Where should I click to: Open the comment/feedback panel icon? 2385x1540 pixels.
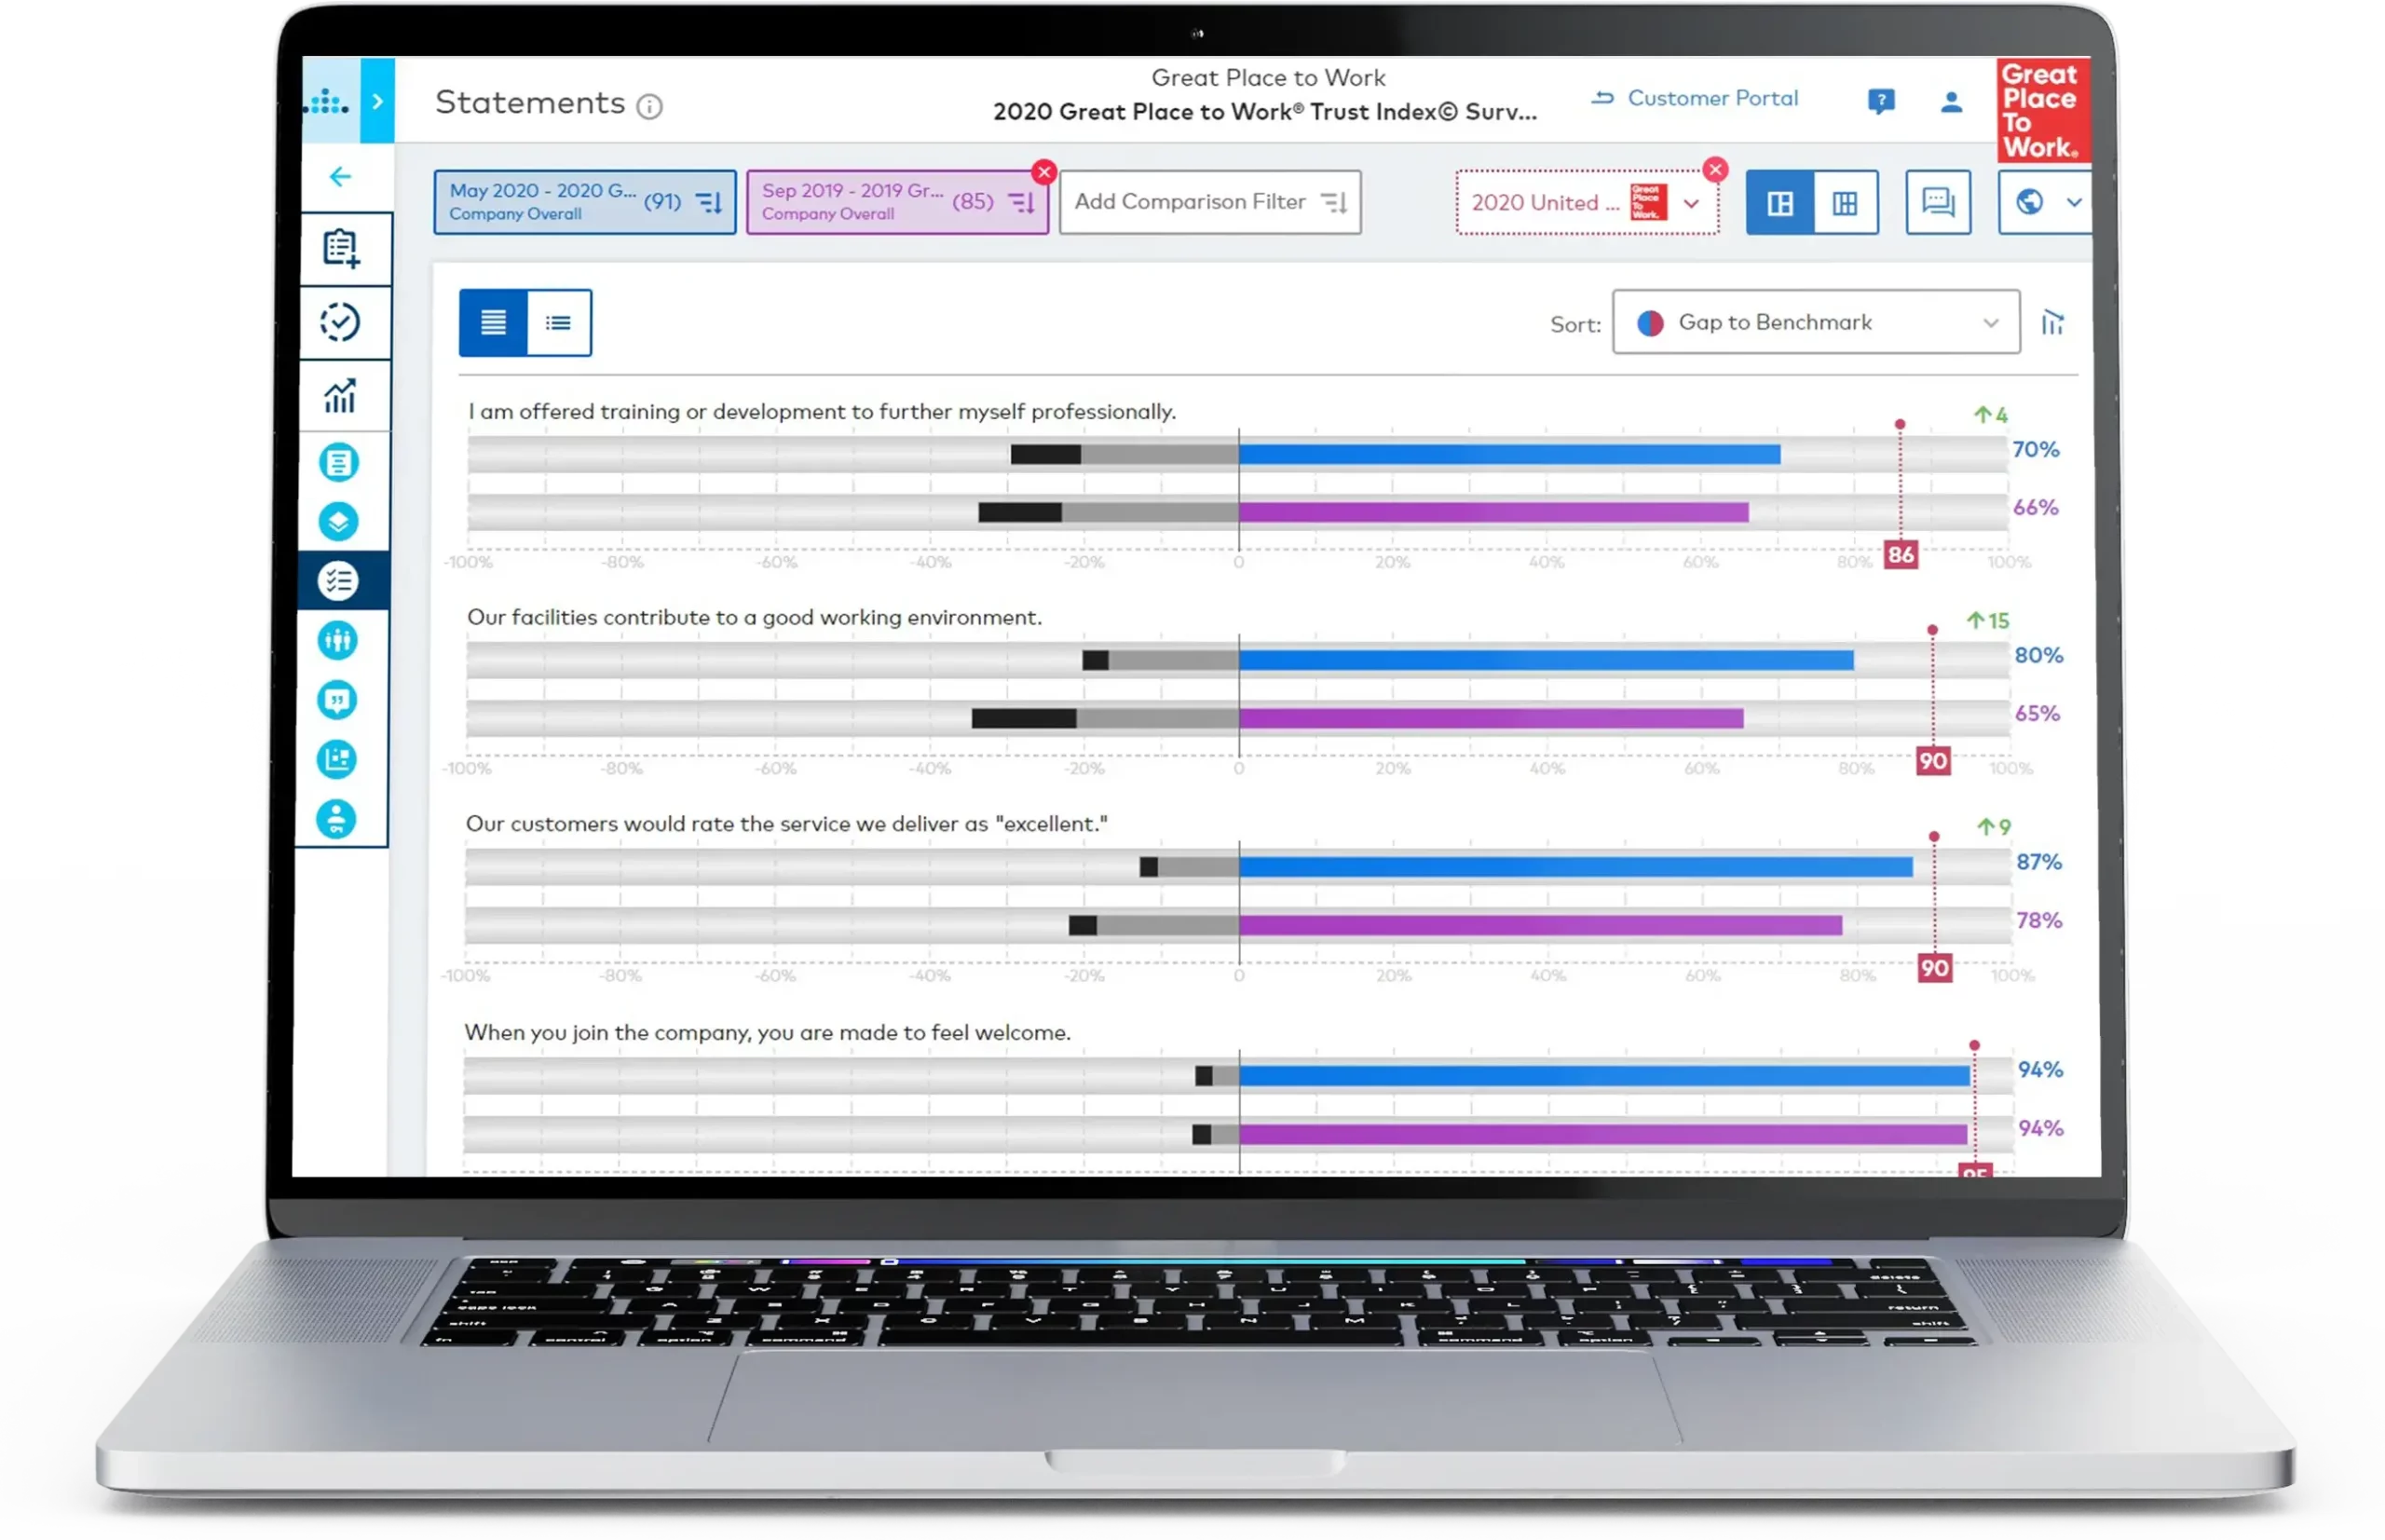(x=1935, y=200)
